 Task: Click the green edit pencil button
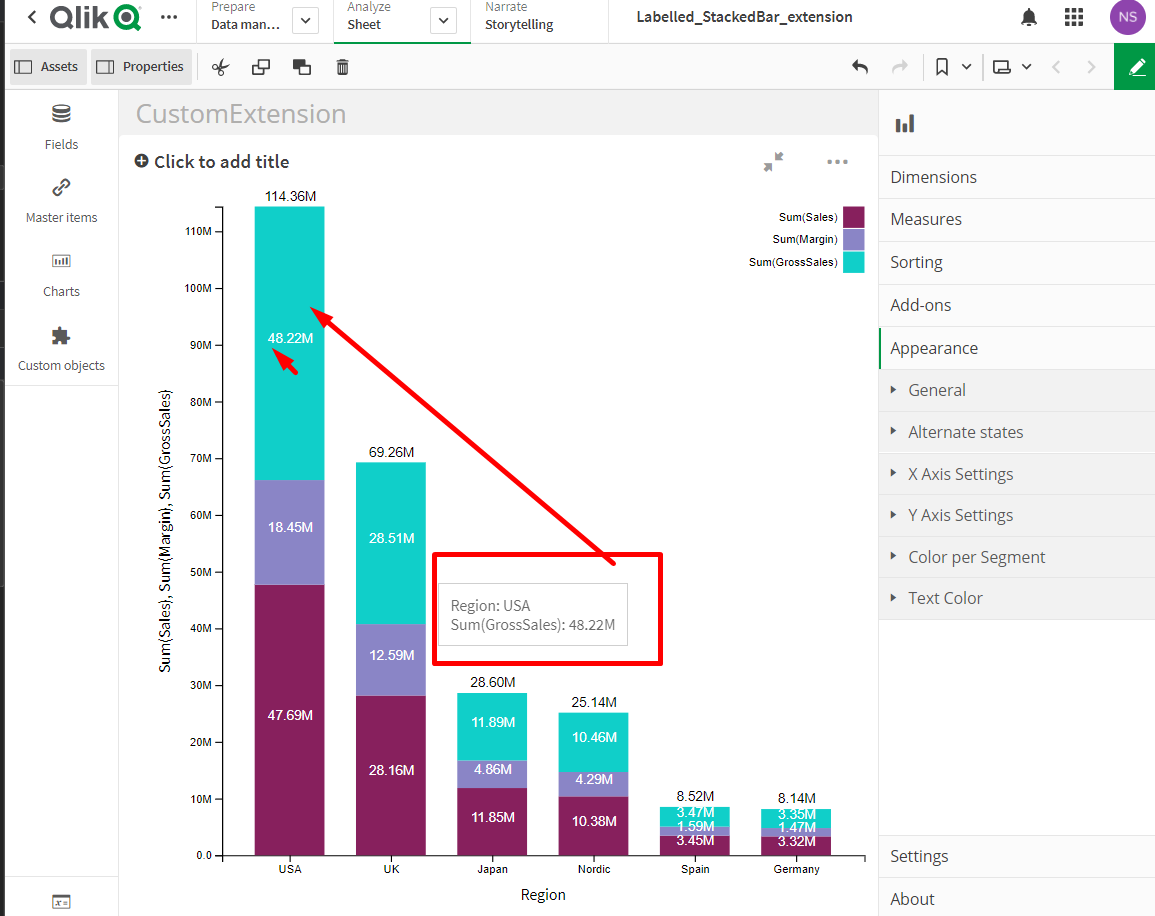point(1135,67)
